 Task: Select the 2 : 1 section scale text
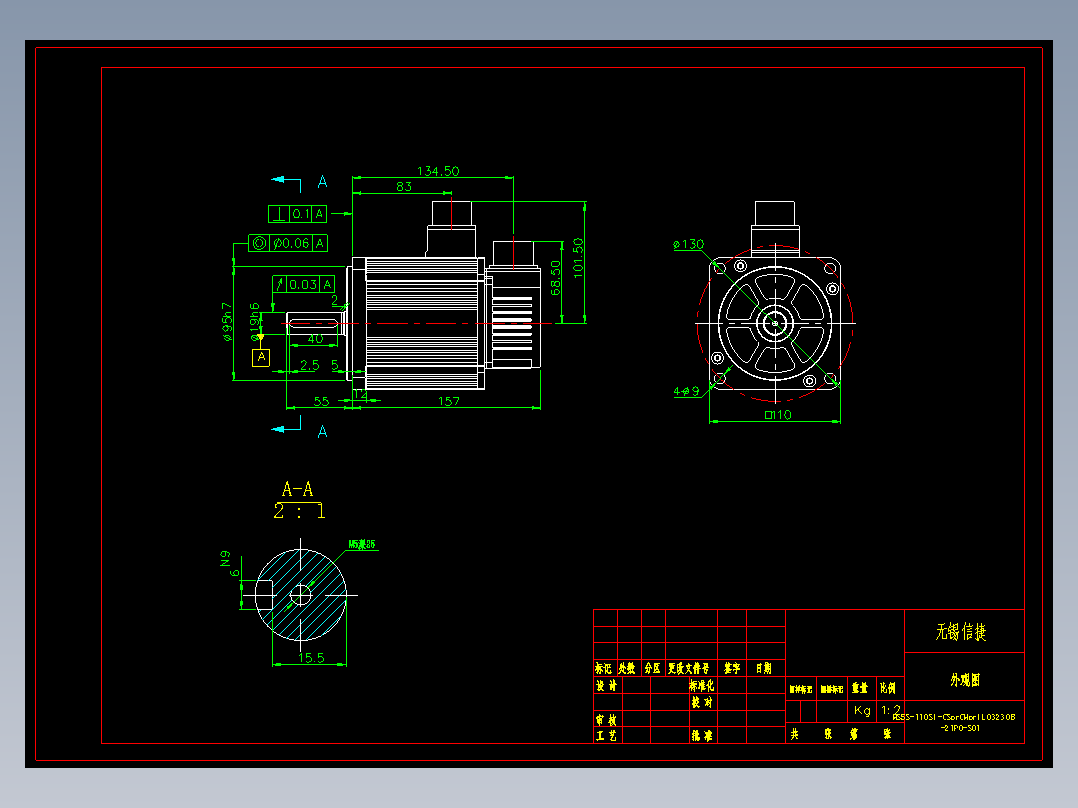coord(299,511)
